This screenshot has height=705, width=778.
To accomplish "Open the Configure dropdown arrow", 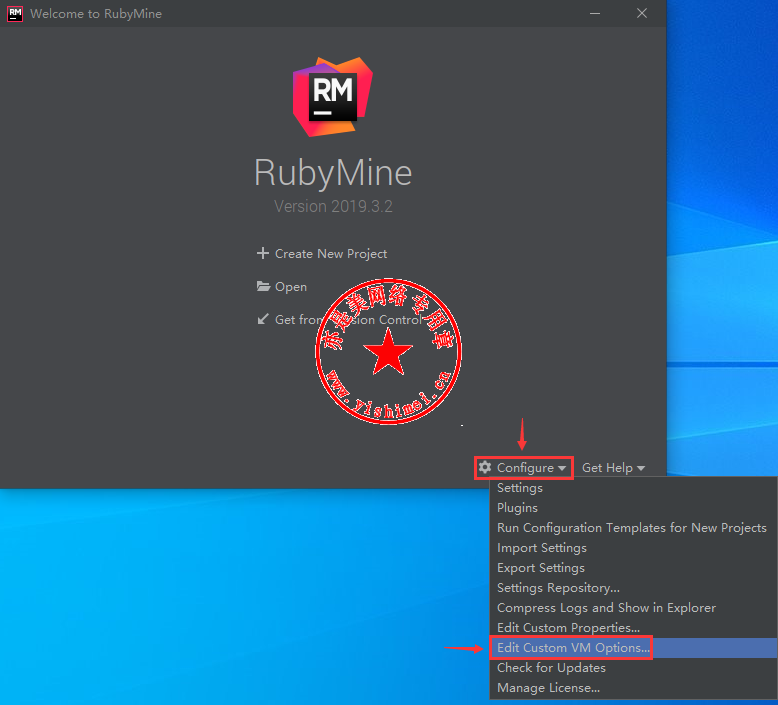I will 562,468.
